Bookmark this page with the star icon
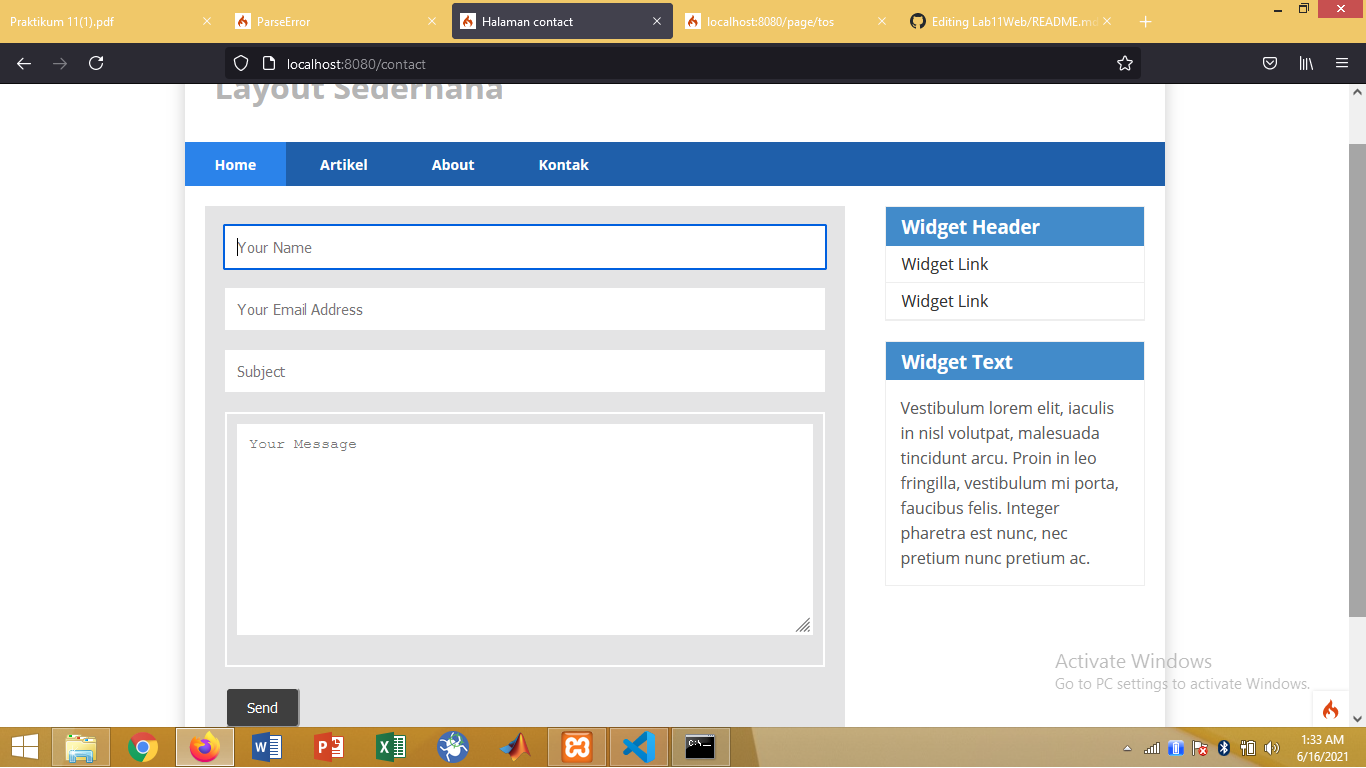The width and height of the screenshot is (1366, 768). coord(1124,62)
